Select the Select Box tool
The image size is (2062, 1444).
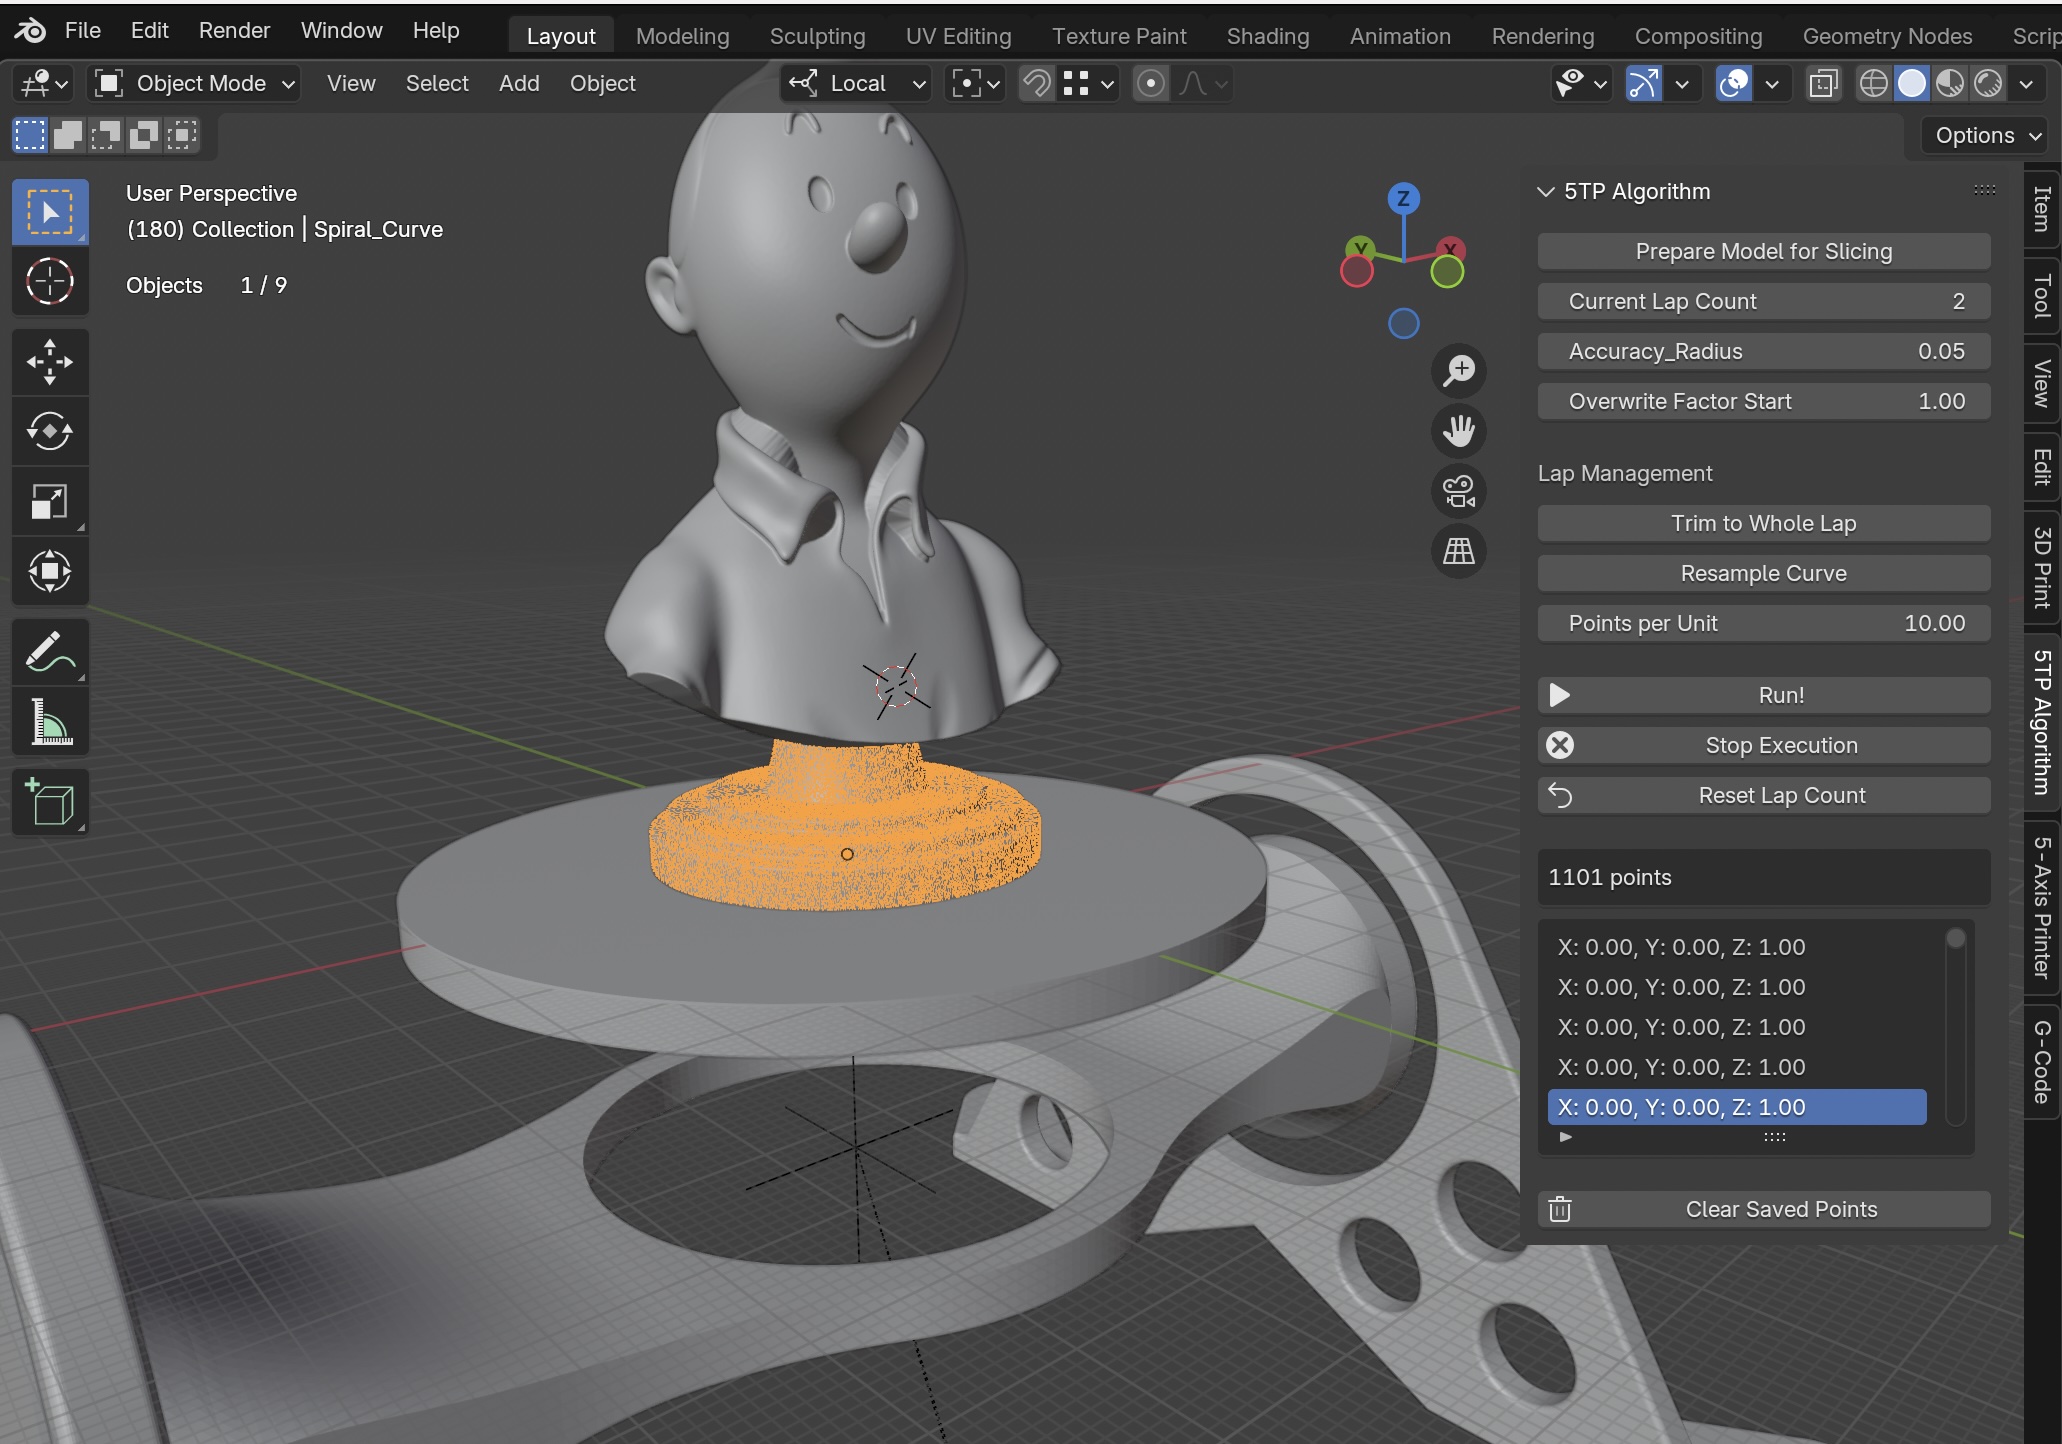(50, 212)
